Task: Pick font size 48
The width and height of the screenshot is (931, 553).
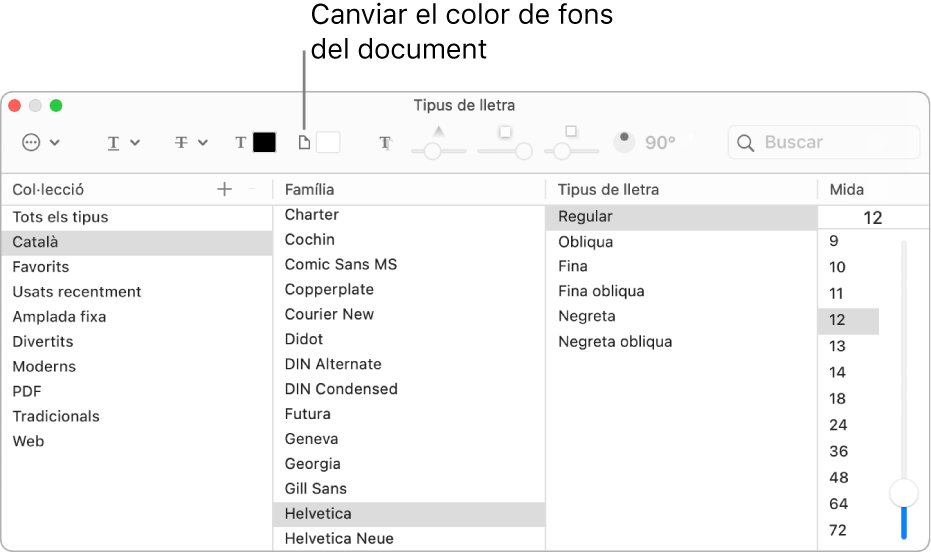Action: coord(848,478)
